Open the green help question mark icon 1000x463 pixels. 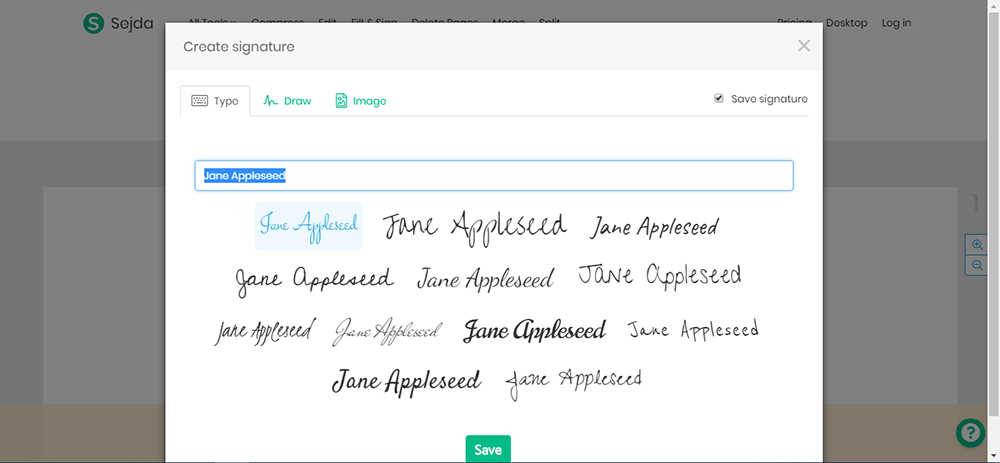point(970,432)
